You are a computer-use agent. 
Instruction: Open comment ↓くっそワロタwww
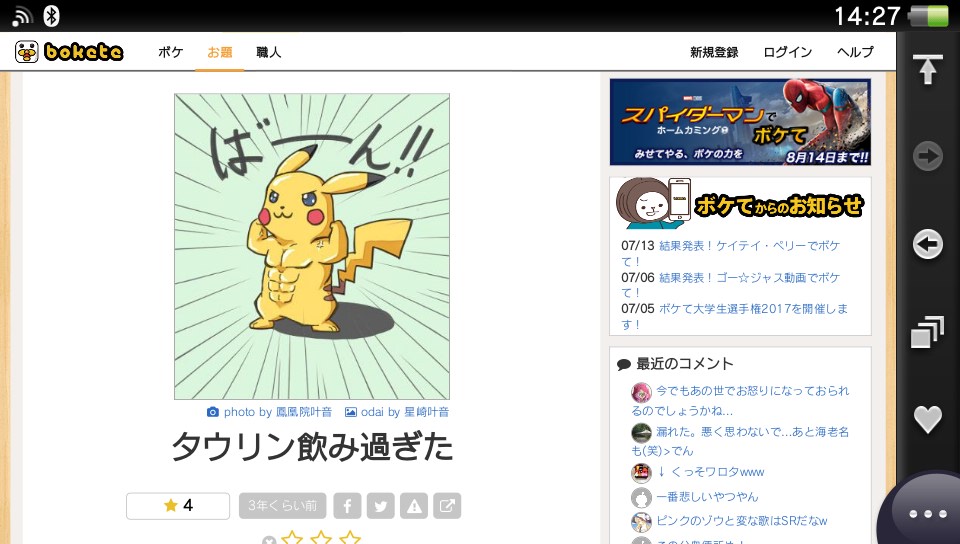(x=710, y=472)
